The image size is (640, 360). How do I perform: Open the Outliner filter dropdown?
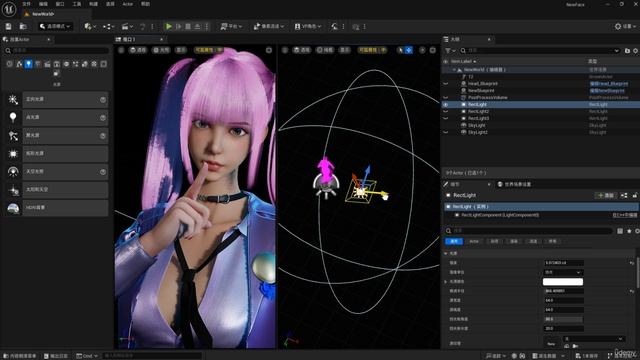pos(450,51)
